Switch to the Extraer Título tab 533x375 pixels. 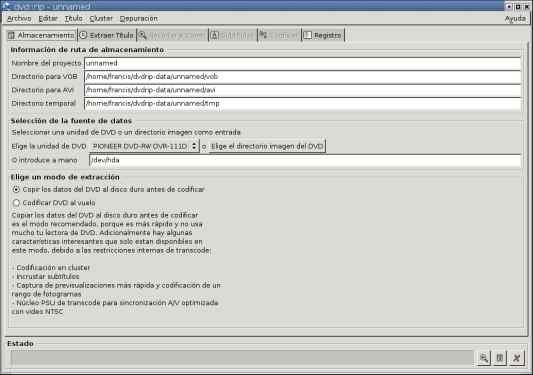tap(107, 35)
